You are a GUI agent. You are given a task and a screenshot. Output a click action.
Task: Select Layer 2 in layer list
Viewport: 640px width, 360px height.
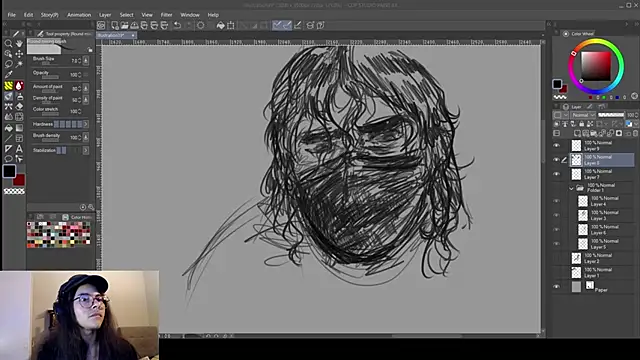(x=602, y=258)
